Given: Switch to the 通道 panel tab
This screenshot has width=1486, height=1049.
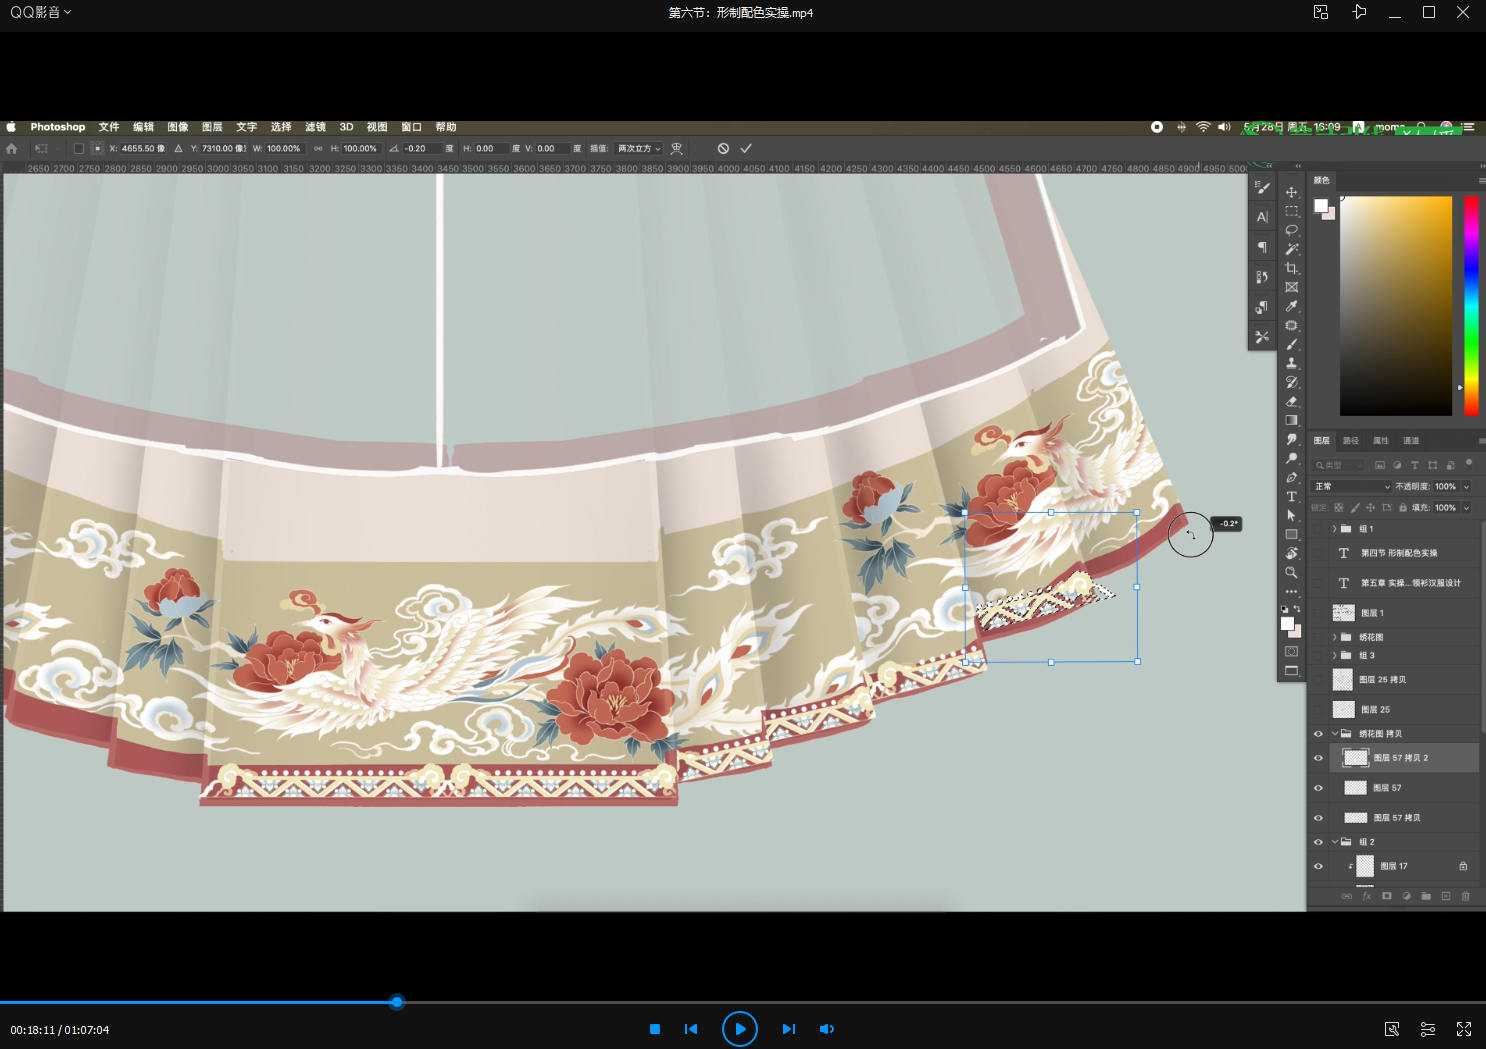Looking at the screenshot, I should click(1410, 441).
